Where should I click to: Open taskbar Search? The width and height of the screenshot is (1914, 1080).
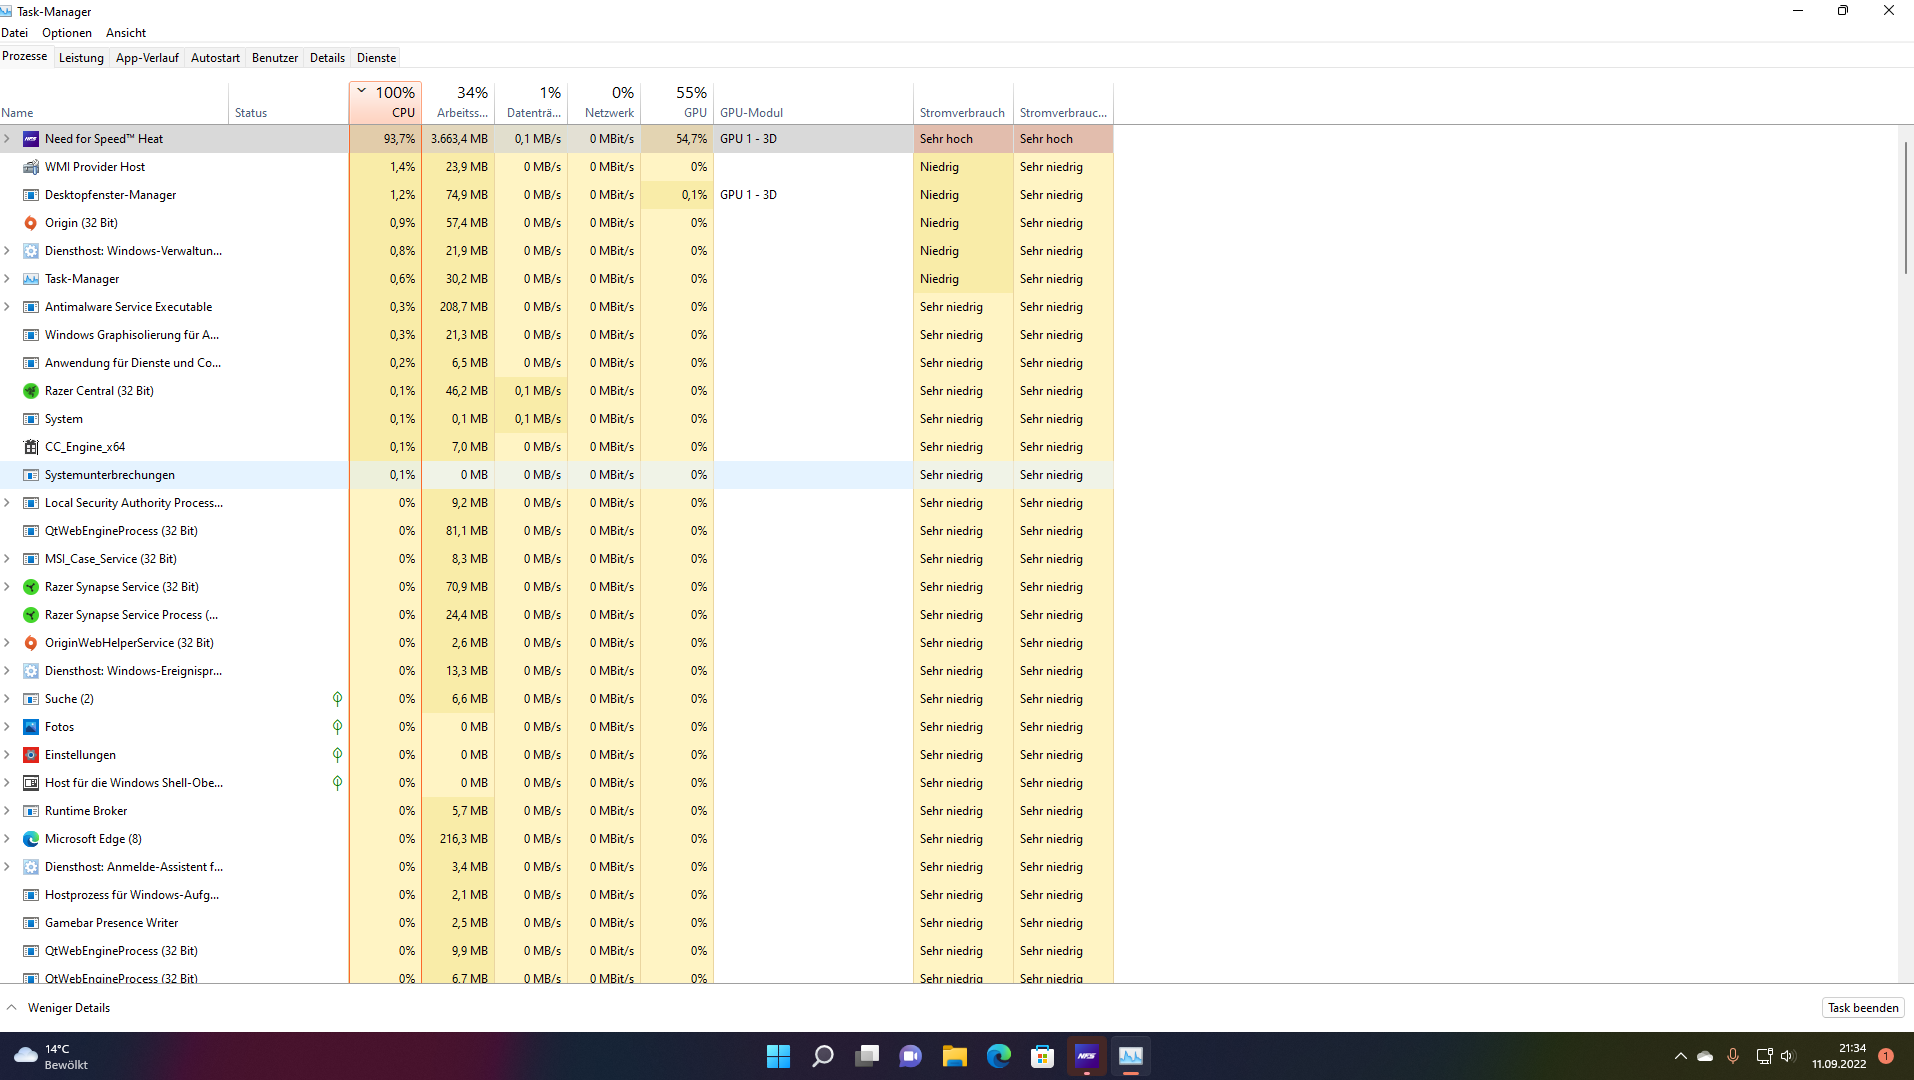(x=823, y=1056)
